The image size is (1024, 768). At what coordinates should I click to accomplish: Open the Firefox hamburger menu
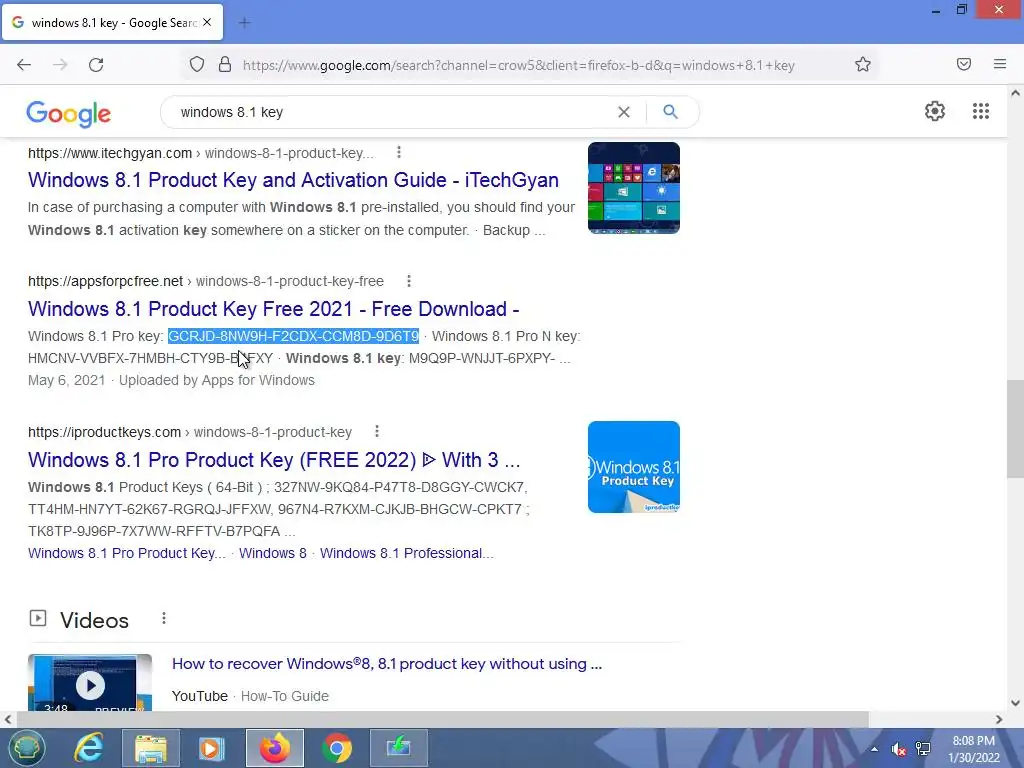1000,64
